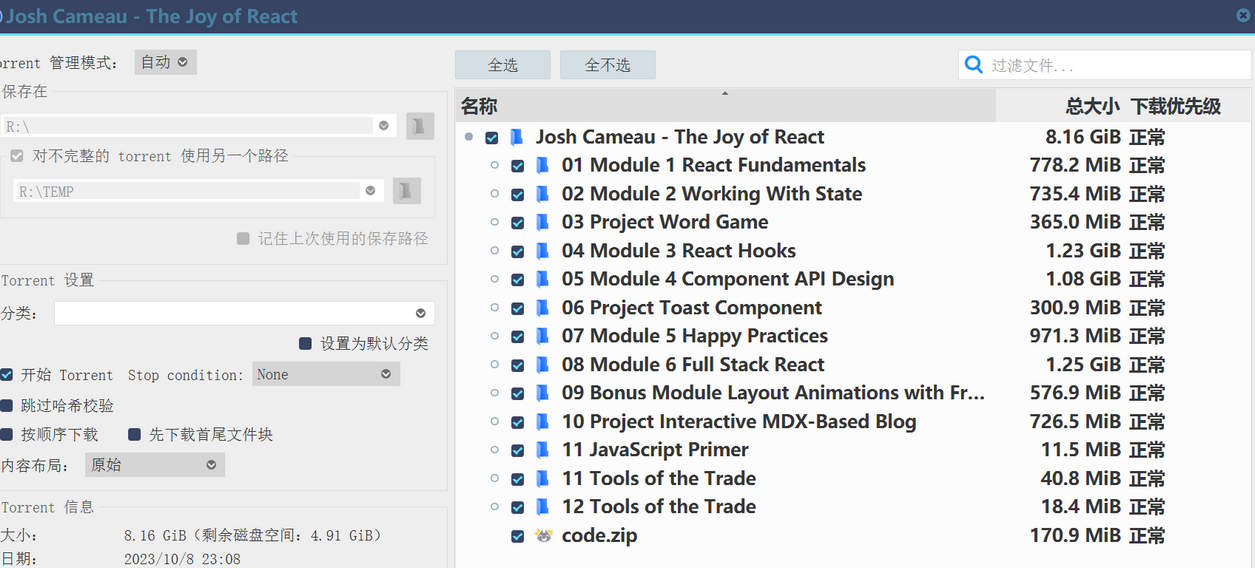1255x568 pixels.
Task: Click folder icon of 10 Project Interactive MDX-Based Blog
Action: coord(542,422)
